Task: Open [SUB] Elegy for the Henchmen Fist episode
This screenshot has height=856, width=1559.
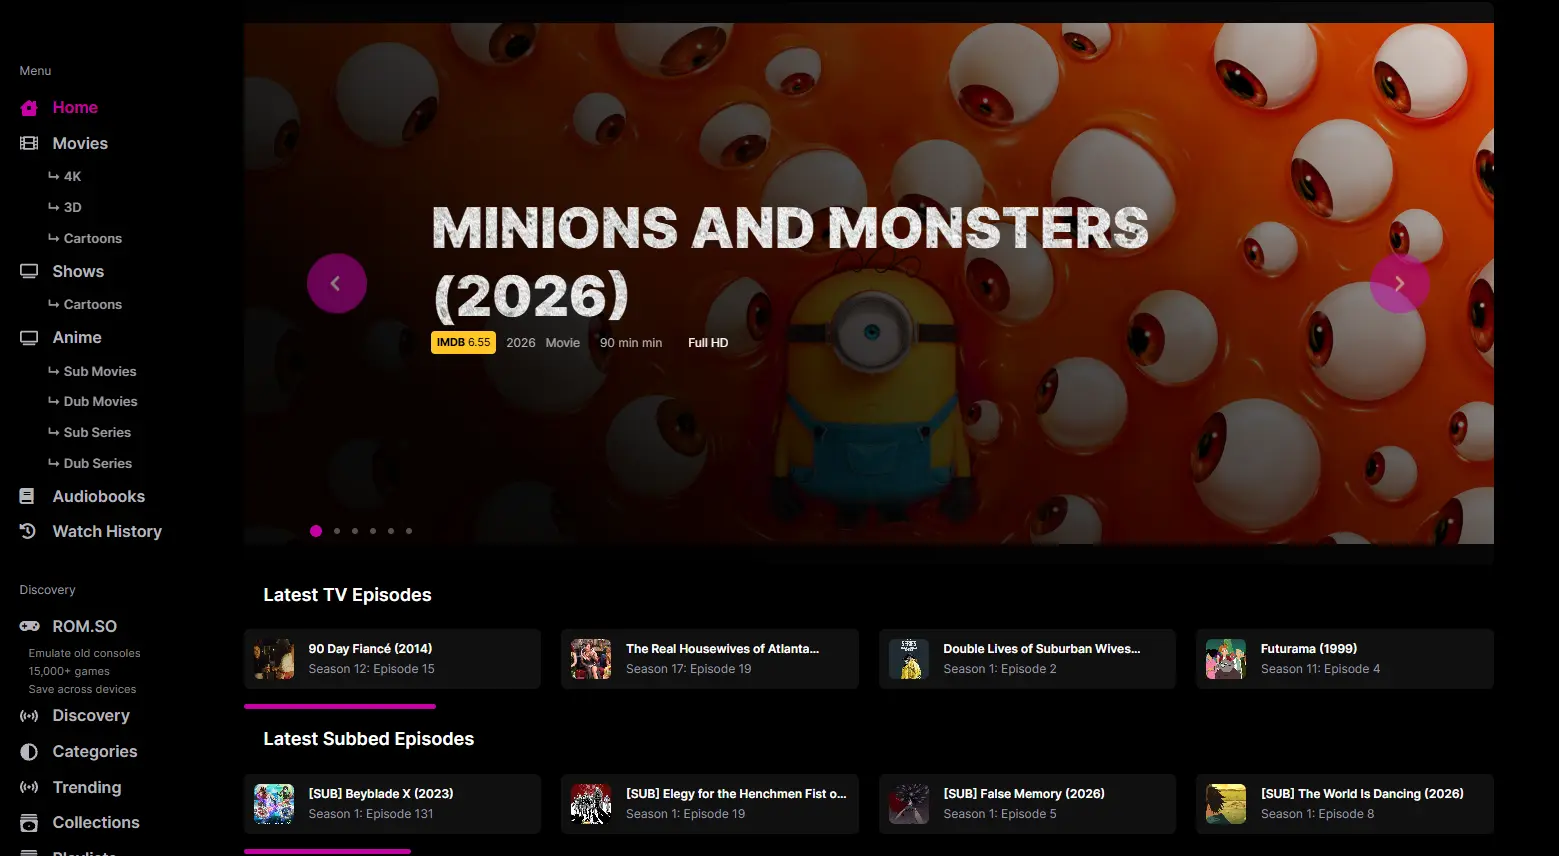Action: pyautogui.click(x=710, y=804)
